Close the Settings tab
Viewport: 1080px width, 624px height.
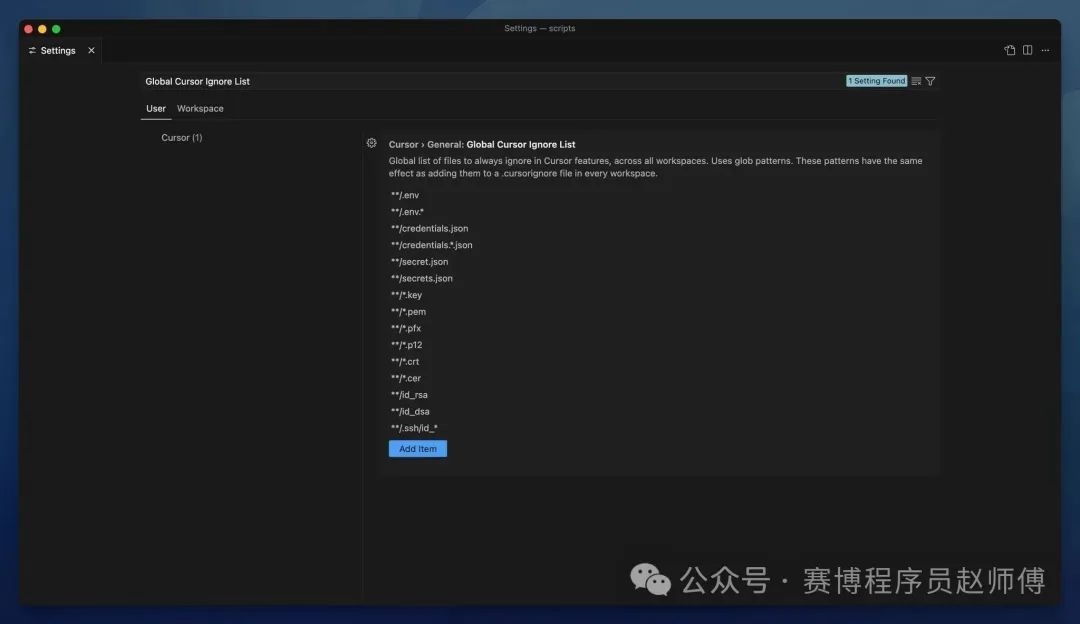click(91, 50)
